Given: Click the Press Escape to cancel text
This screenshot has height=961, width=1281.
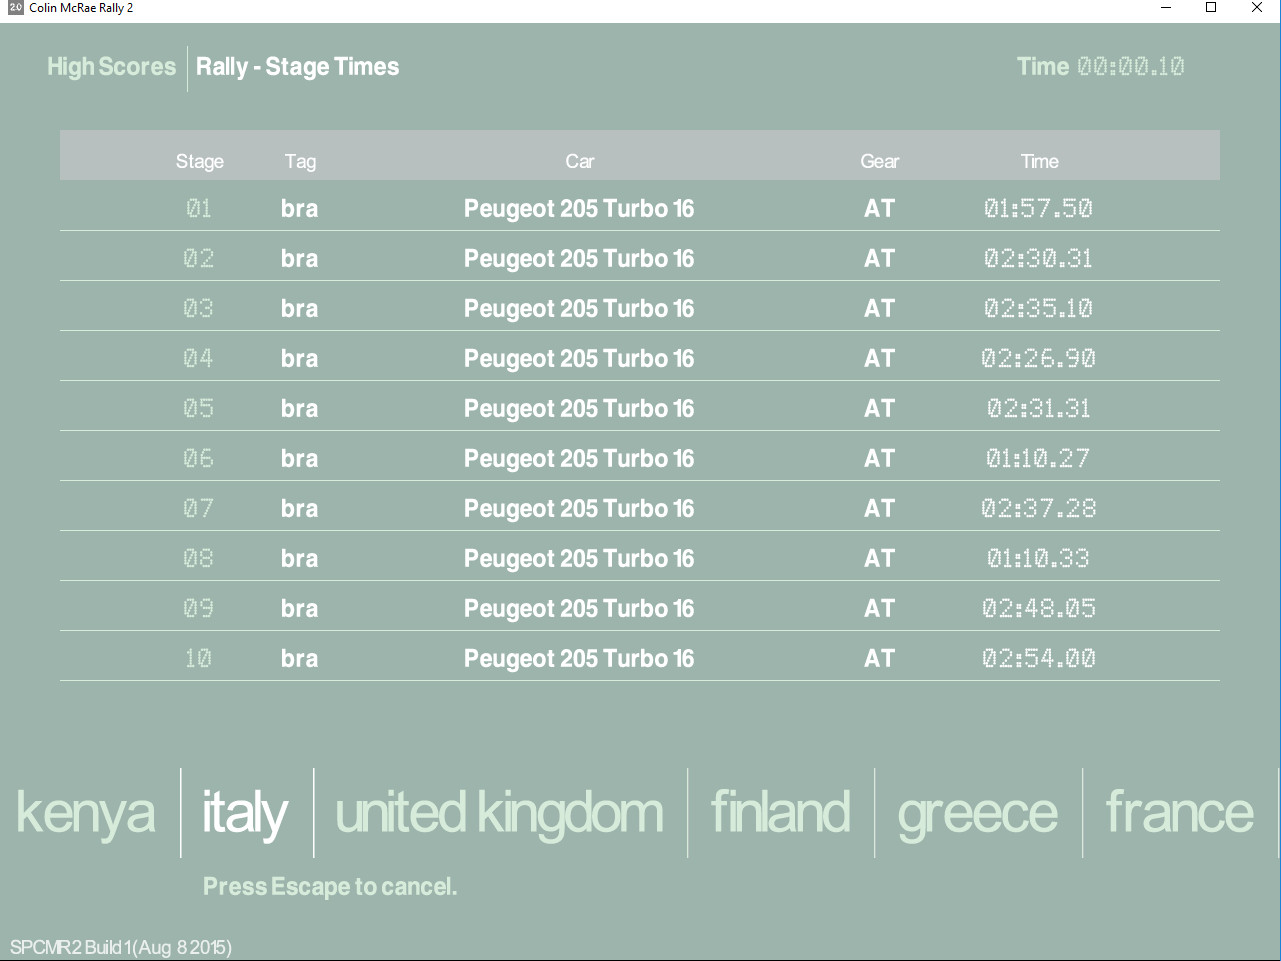Looking at the screenshot, I should click(329, 886).
